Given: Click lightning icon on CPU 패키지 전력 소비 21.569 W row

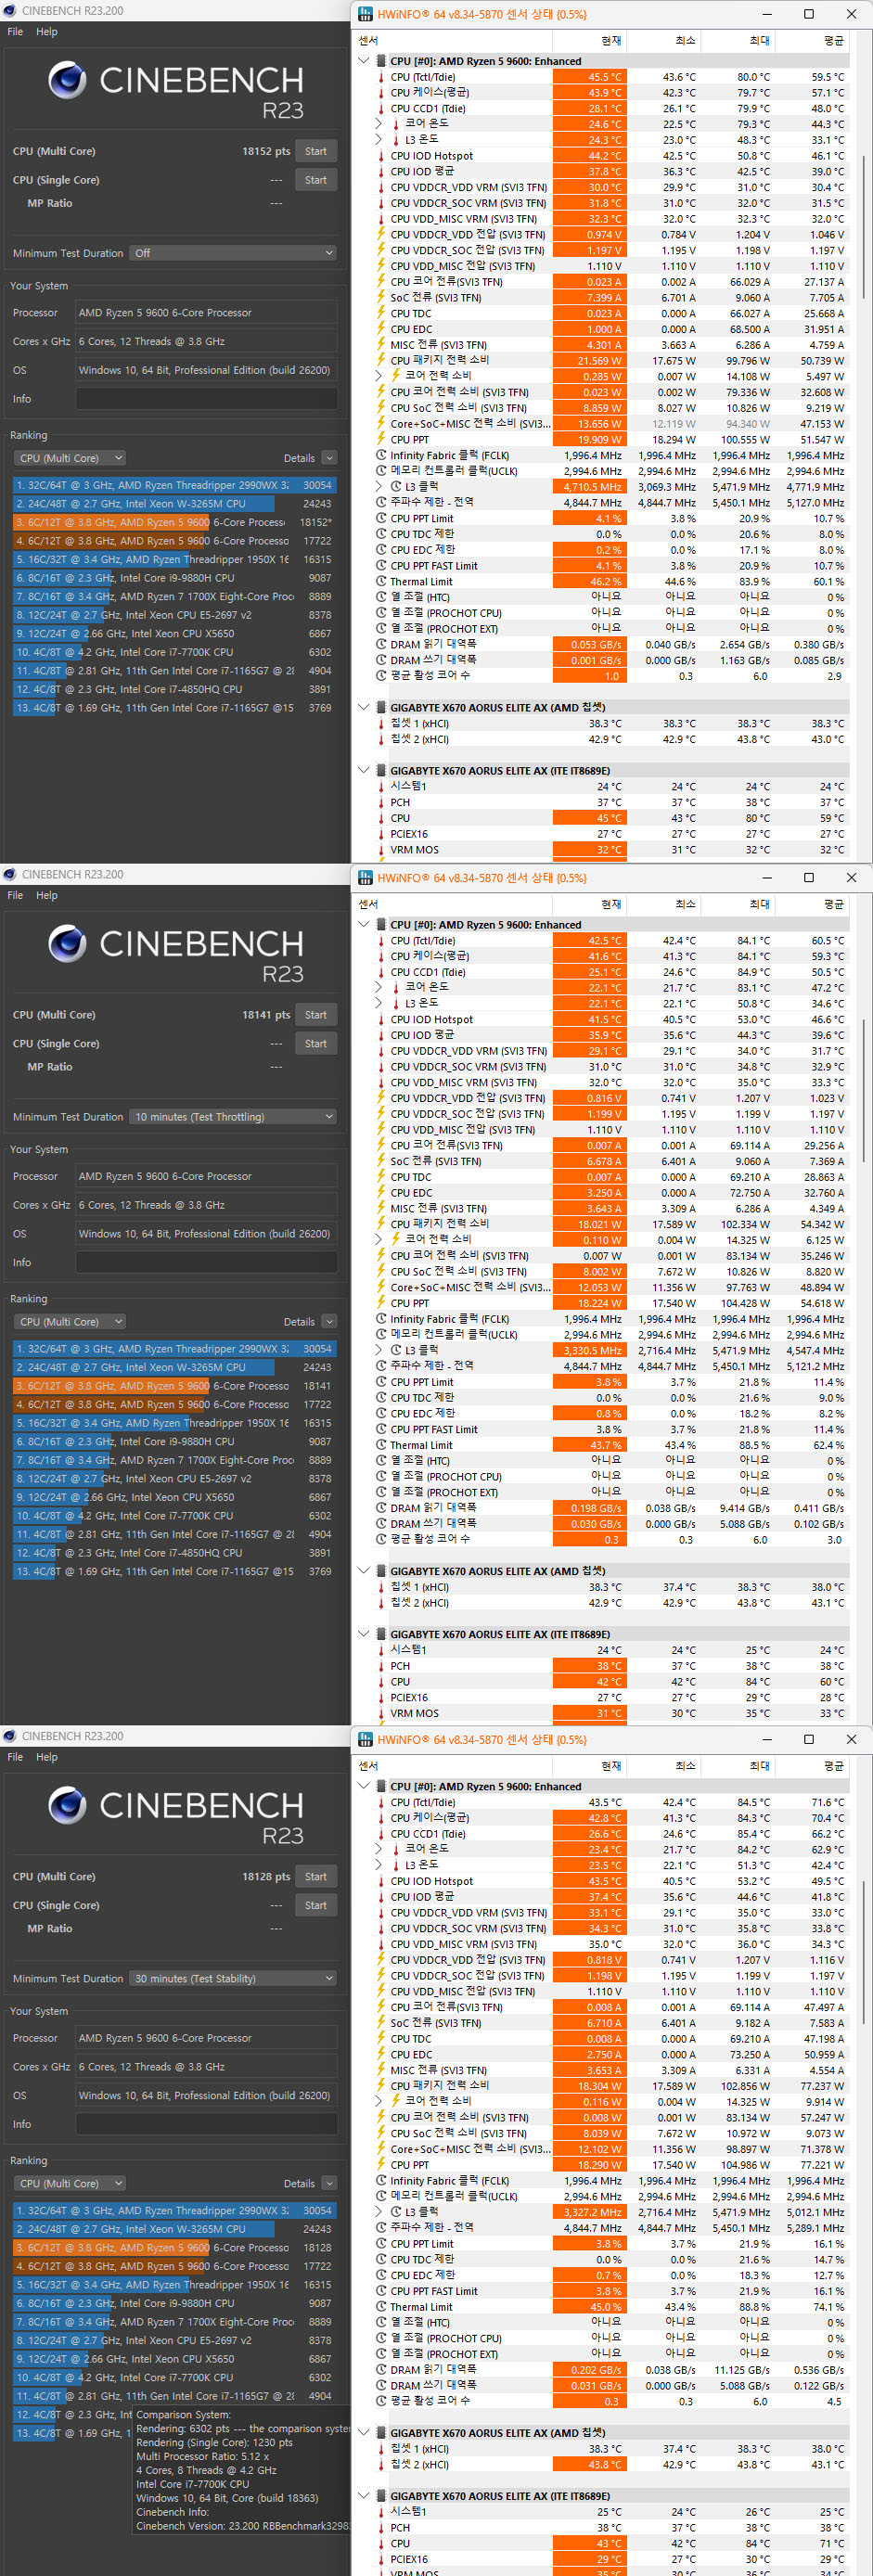Looking at the screenshot, I should pyautogui.click(x=381, y=360).
